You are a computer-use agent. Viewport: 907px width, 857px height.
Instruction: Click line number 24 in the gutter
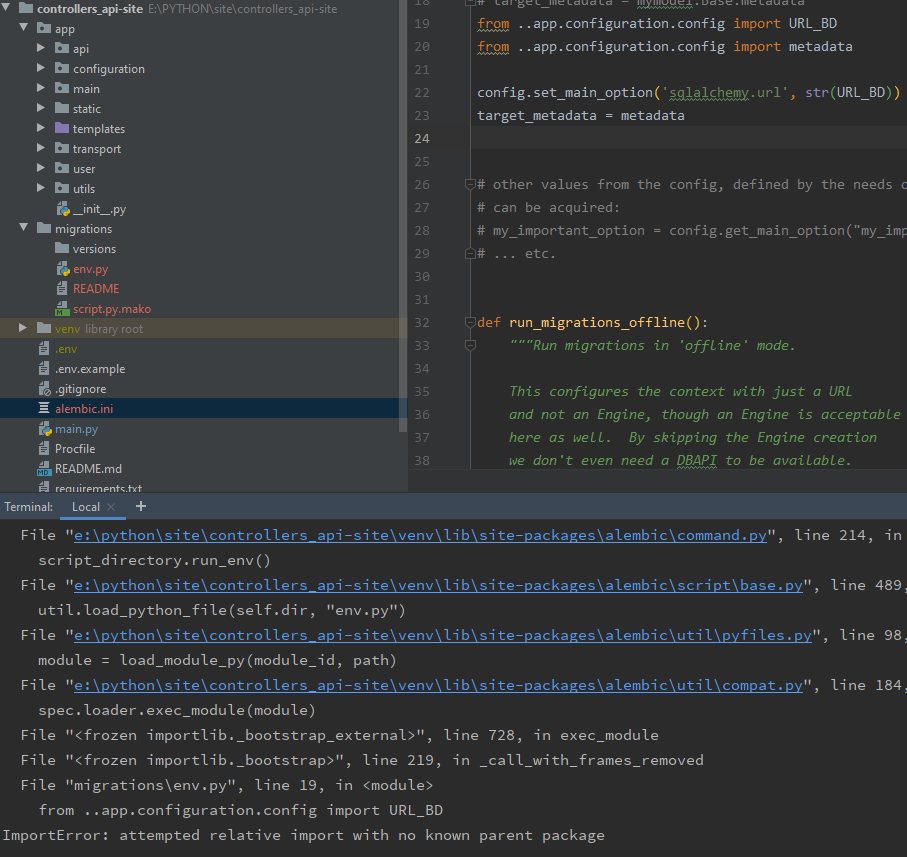[422, 139]
